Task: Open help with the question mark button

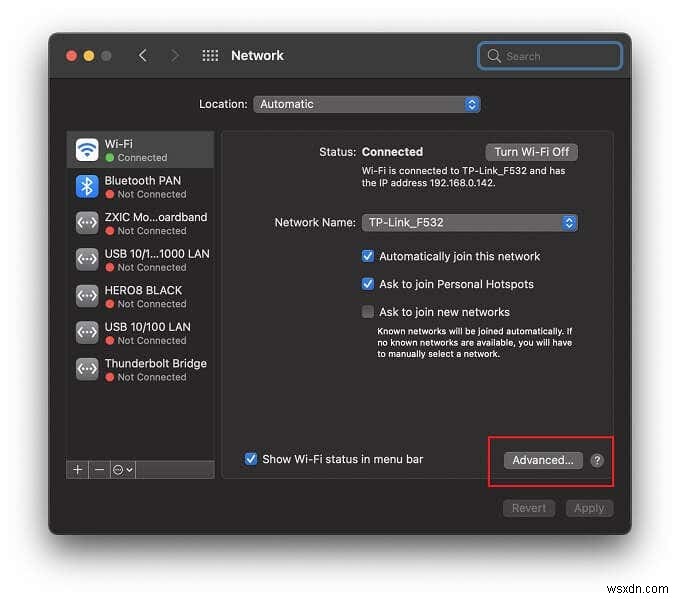Action: click(x=597, y=460)
